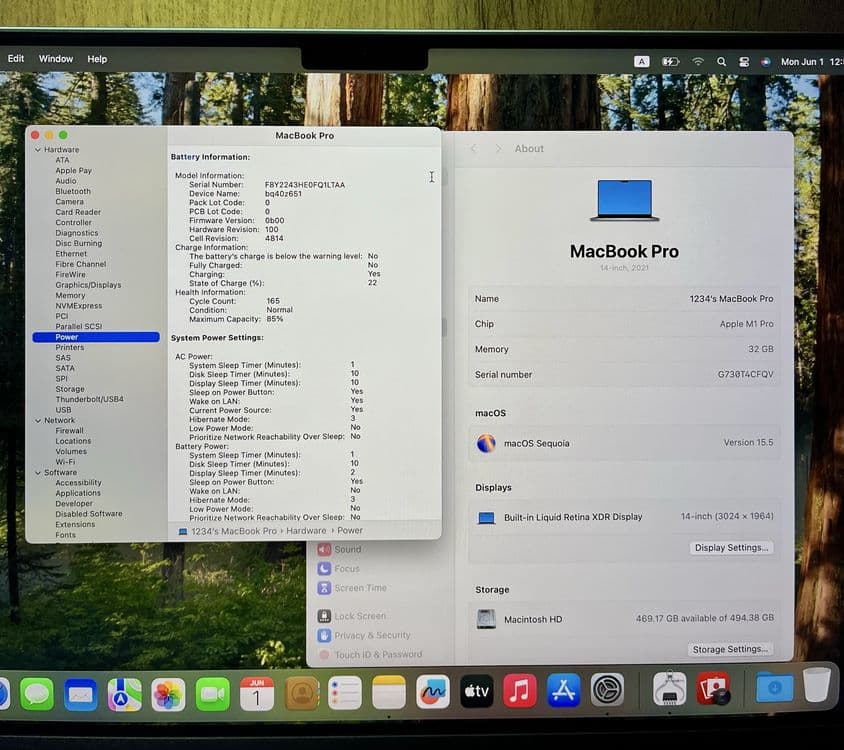Image resolution: width=844 pixels, height=750 pixels.
Task: Open Photo Booth from the Dock
Action: [713, 688]
